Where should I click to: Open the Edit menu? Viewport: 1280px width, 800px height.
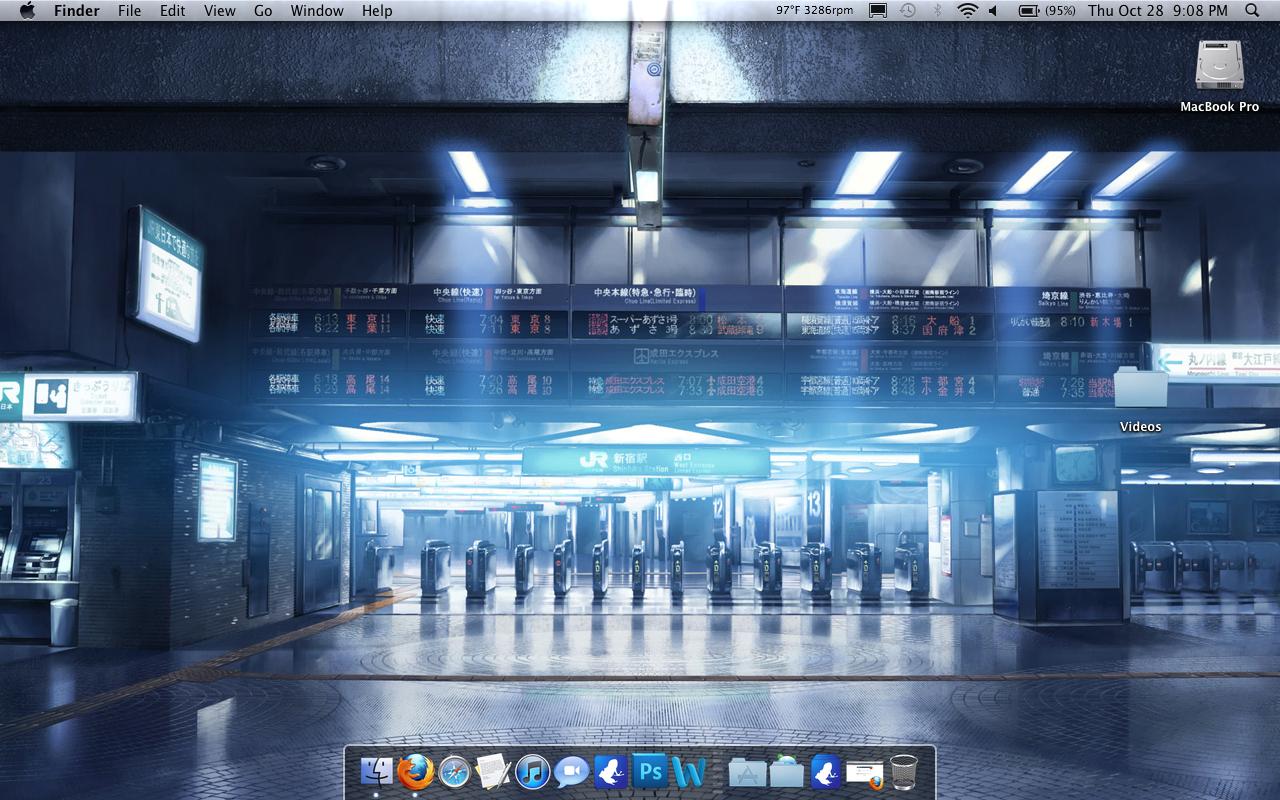[173, 10]
